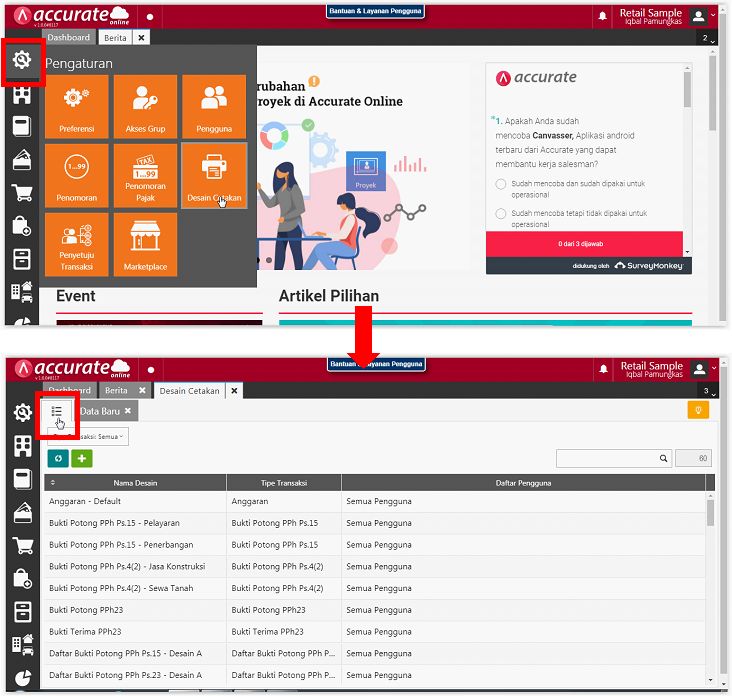The height and width of the screenshot is (696, 732).
Task: Open the inventory drawer module in bottom sidebar
Action: point(22,612)
